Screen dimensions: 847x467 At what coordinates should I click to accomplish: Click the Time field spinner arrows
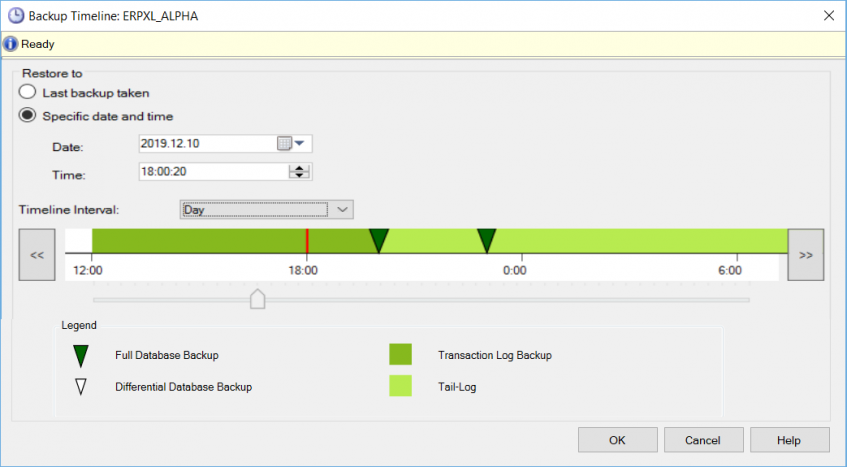pyautogui.click(x=298, y=172)
